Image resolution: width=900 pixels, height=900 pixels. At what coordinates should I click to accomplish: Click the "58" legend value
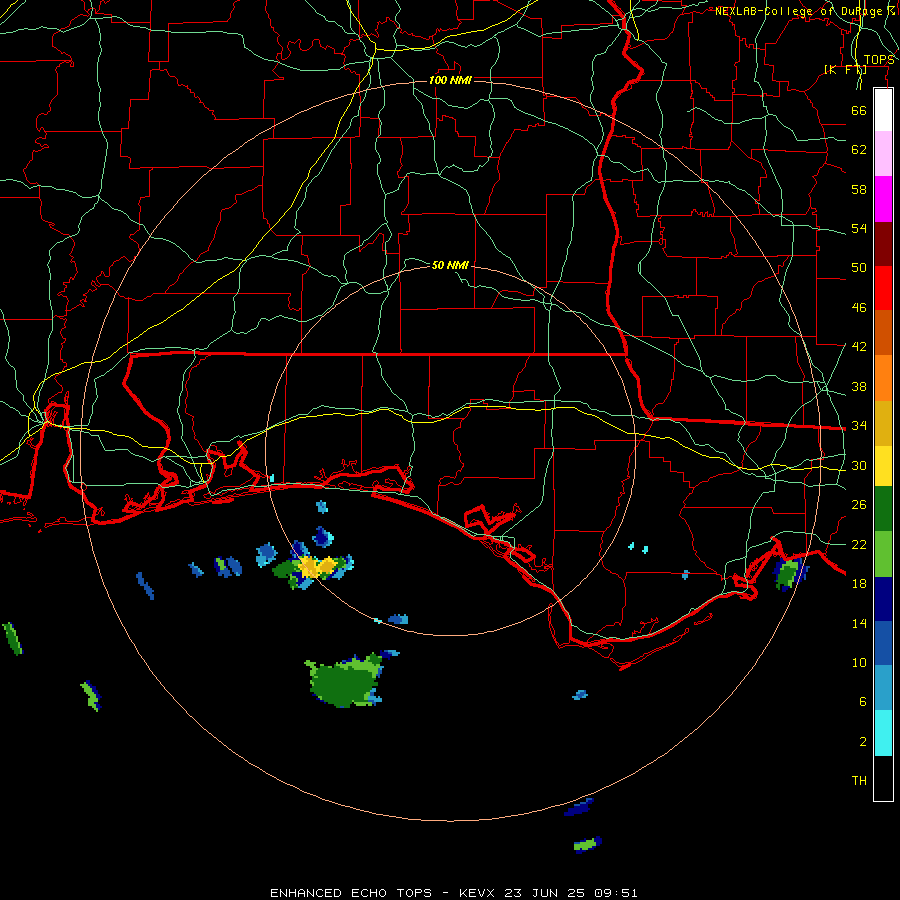click(859, 189)
